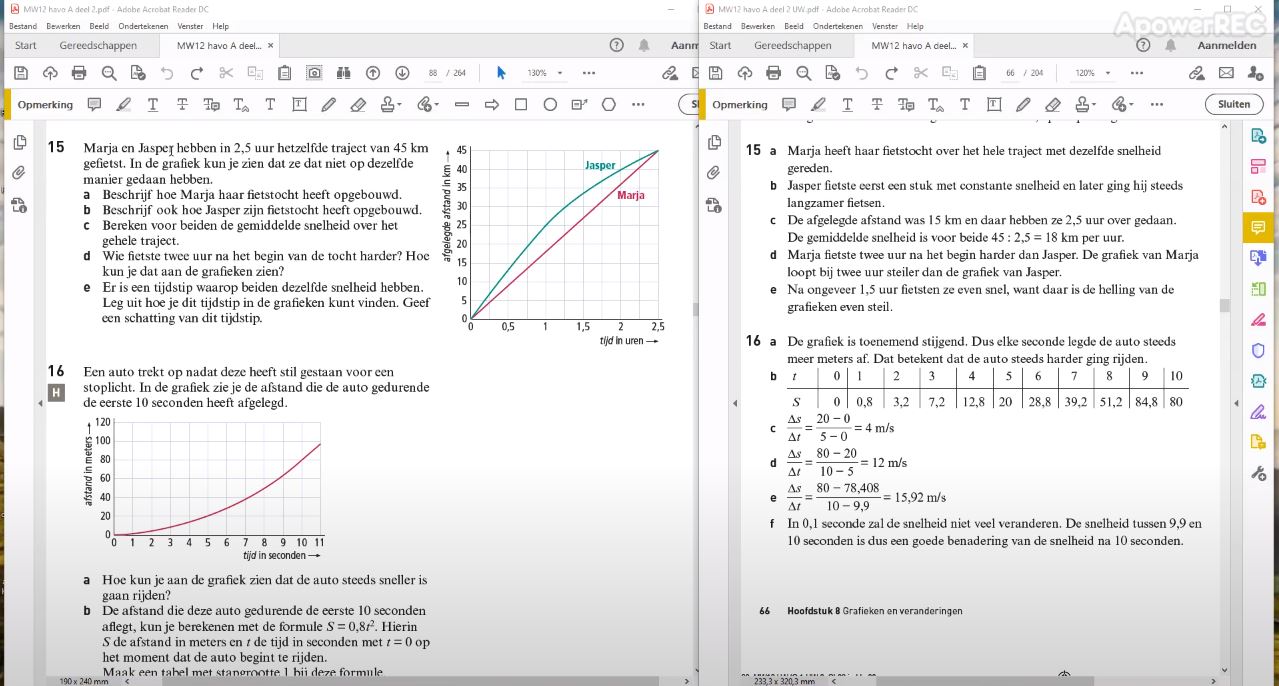Switch to Gereedschappen tab in left window
This screenshot has height=686, width=1279.
[x=98, y=45]
